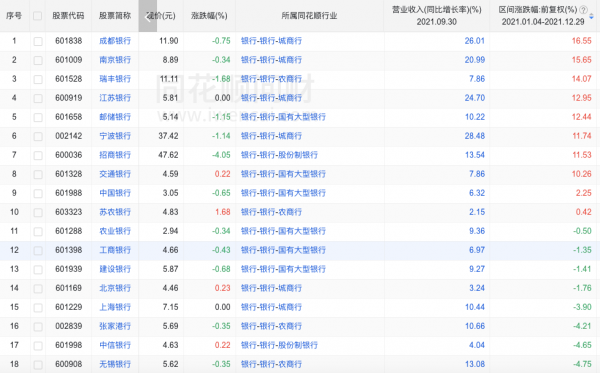Image resolution: width=600 pixels, height=373 pixels.
Task: Click stock code 002142
Action: coord(68,136)
